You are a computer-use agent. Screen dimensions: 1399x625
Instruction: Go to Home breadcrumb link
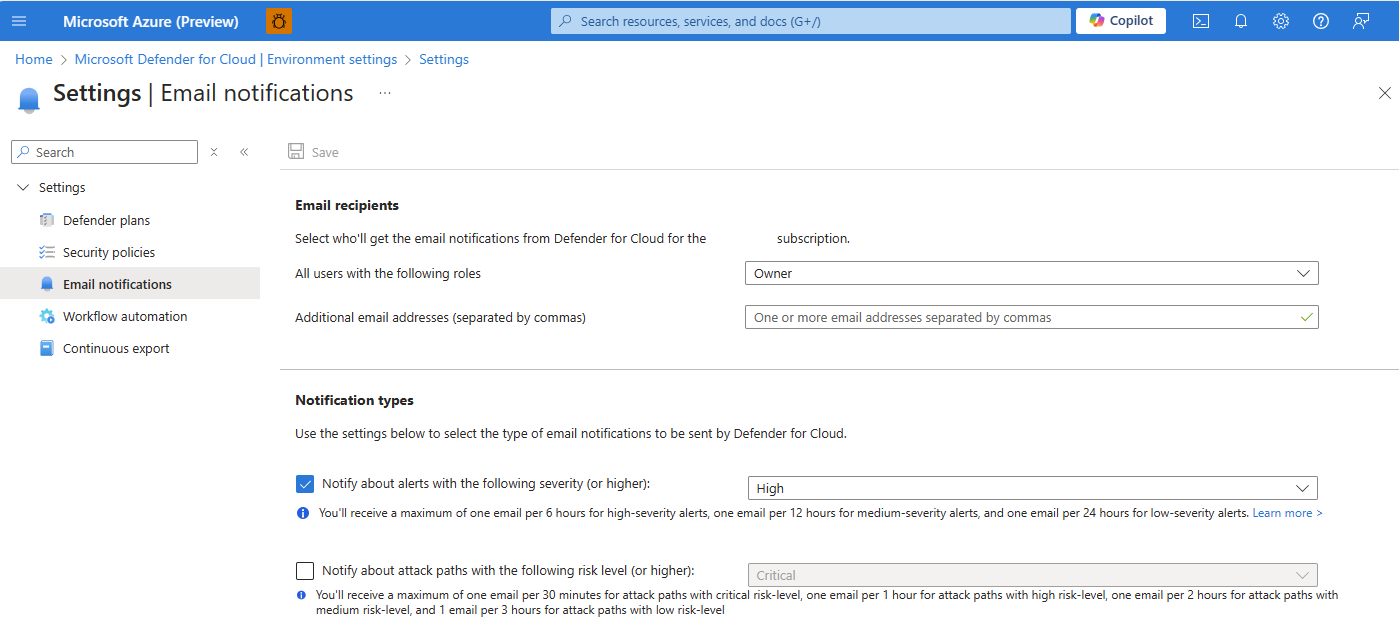34,59
